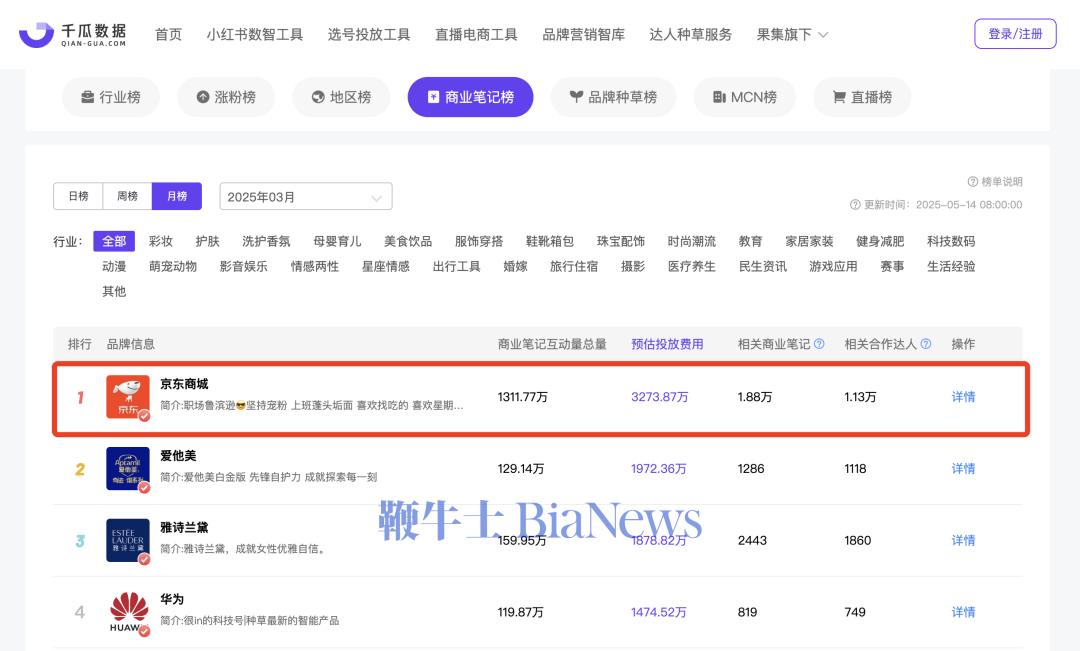Open the 雅诗兰黛 brand logo
This screenshot has width=1080, height=651.
pyautogui.click(x=128, y=540)
